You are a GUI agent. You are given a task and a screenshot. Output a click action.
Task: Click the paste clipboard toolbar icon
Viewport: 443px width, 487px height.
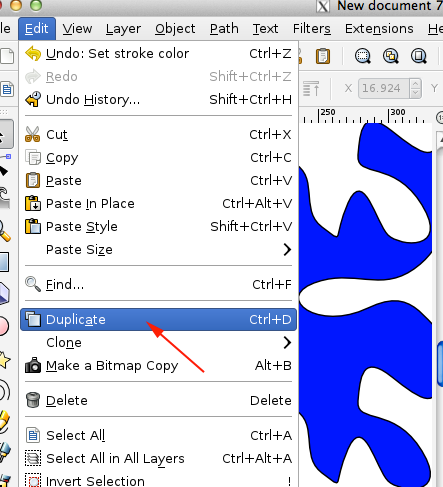[x=323, y=56]
